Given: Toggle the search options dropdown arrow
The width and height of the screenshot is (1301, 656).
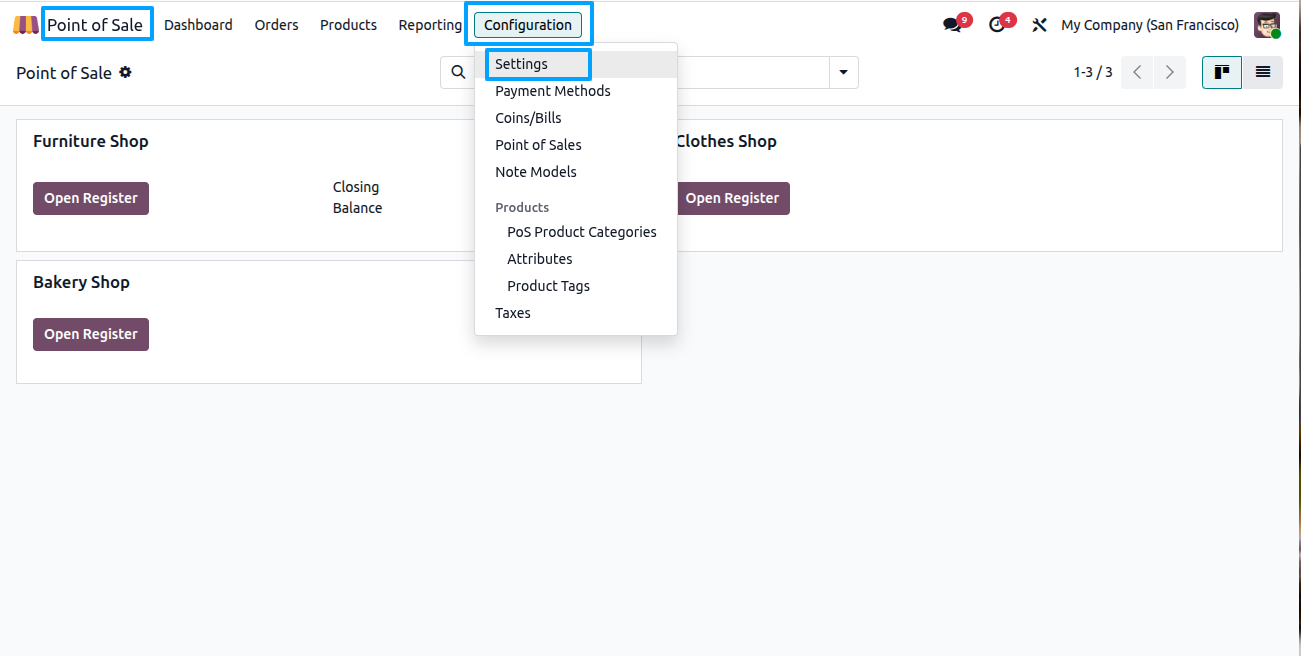Looking at the screenshot, I should 844,72.
